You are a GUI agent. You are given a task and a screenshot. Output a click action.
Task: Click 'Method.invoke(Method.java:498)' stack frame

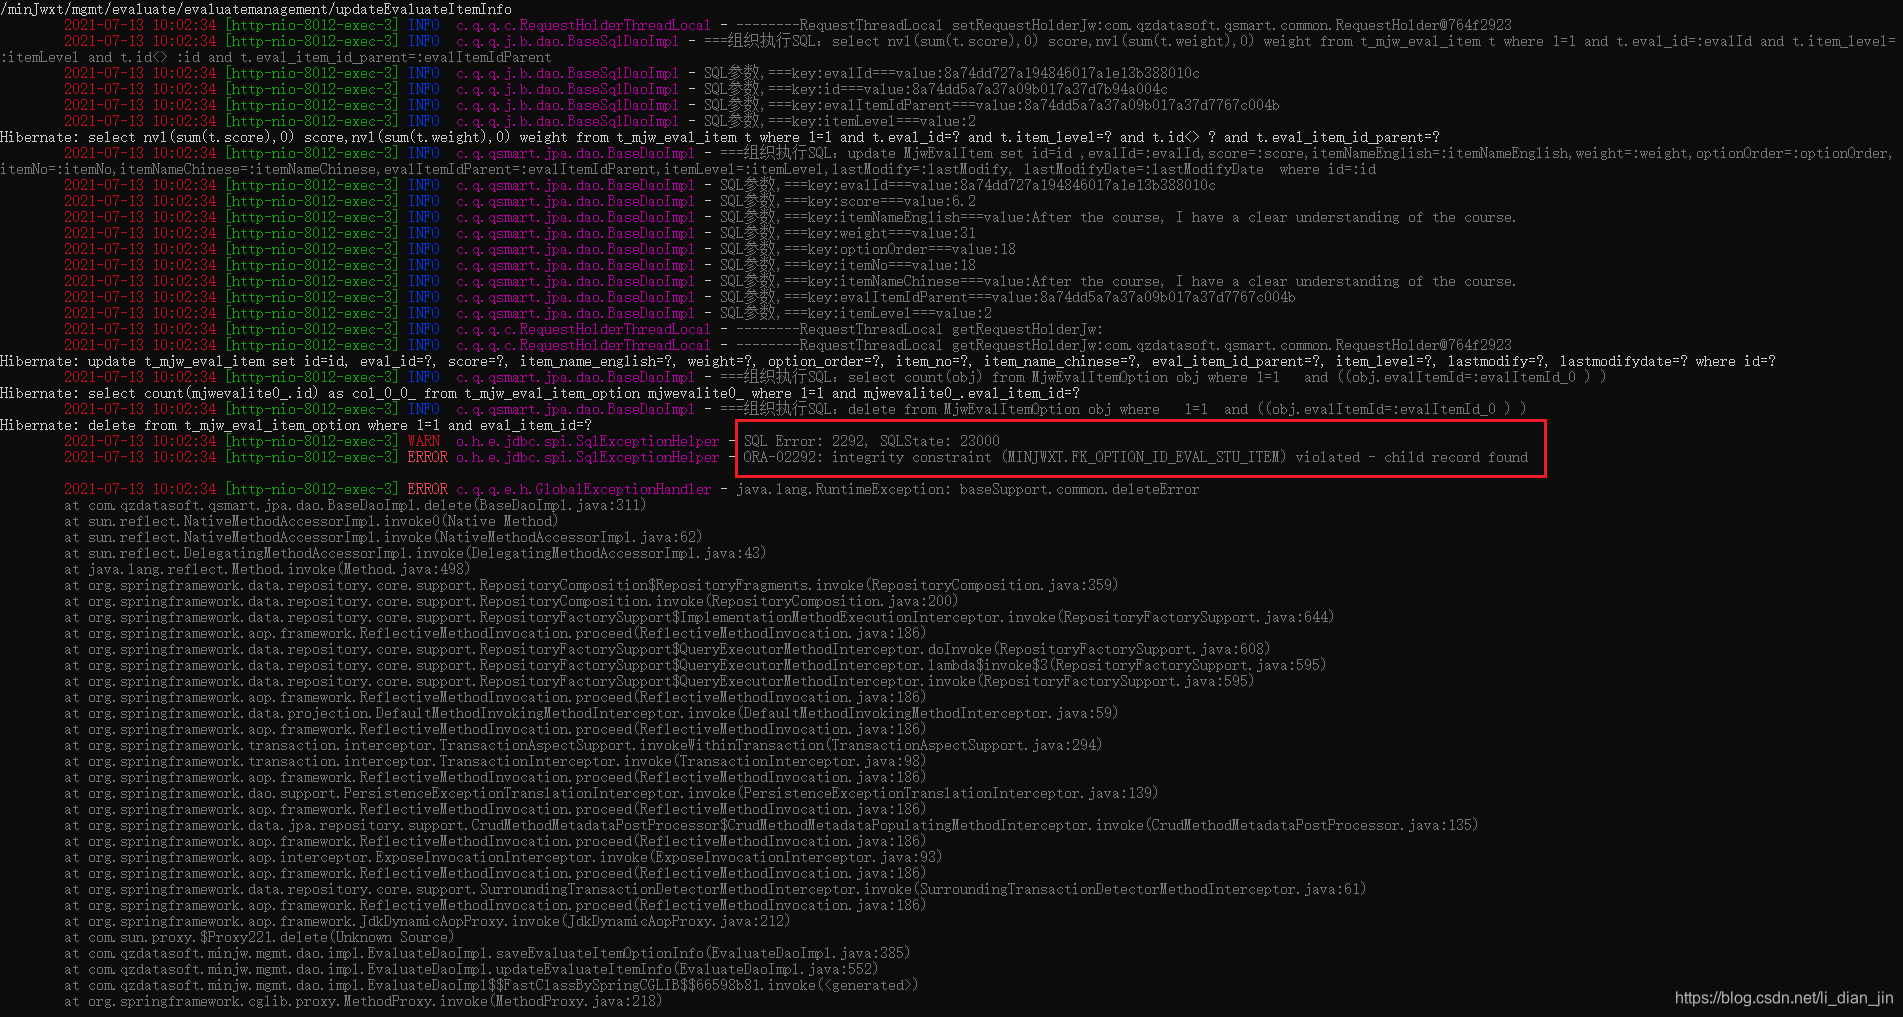tap(267, 569)
